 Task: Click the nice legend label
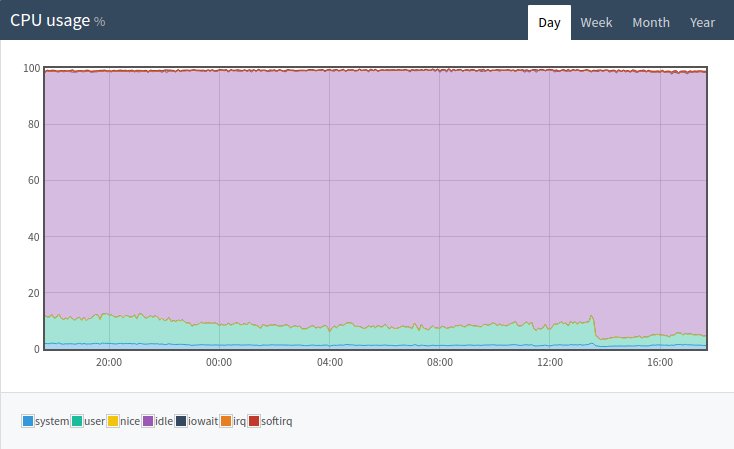pos(130,421)
